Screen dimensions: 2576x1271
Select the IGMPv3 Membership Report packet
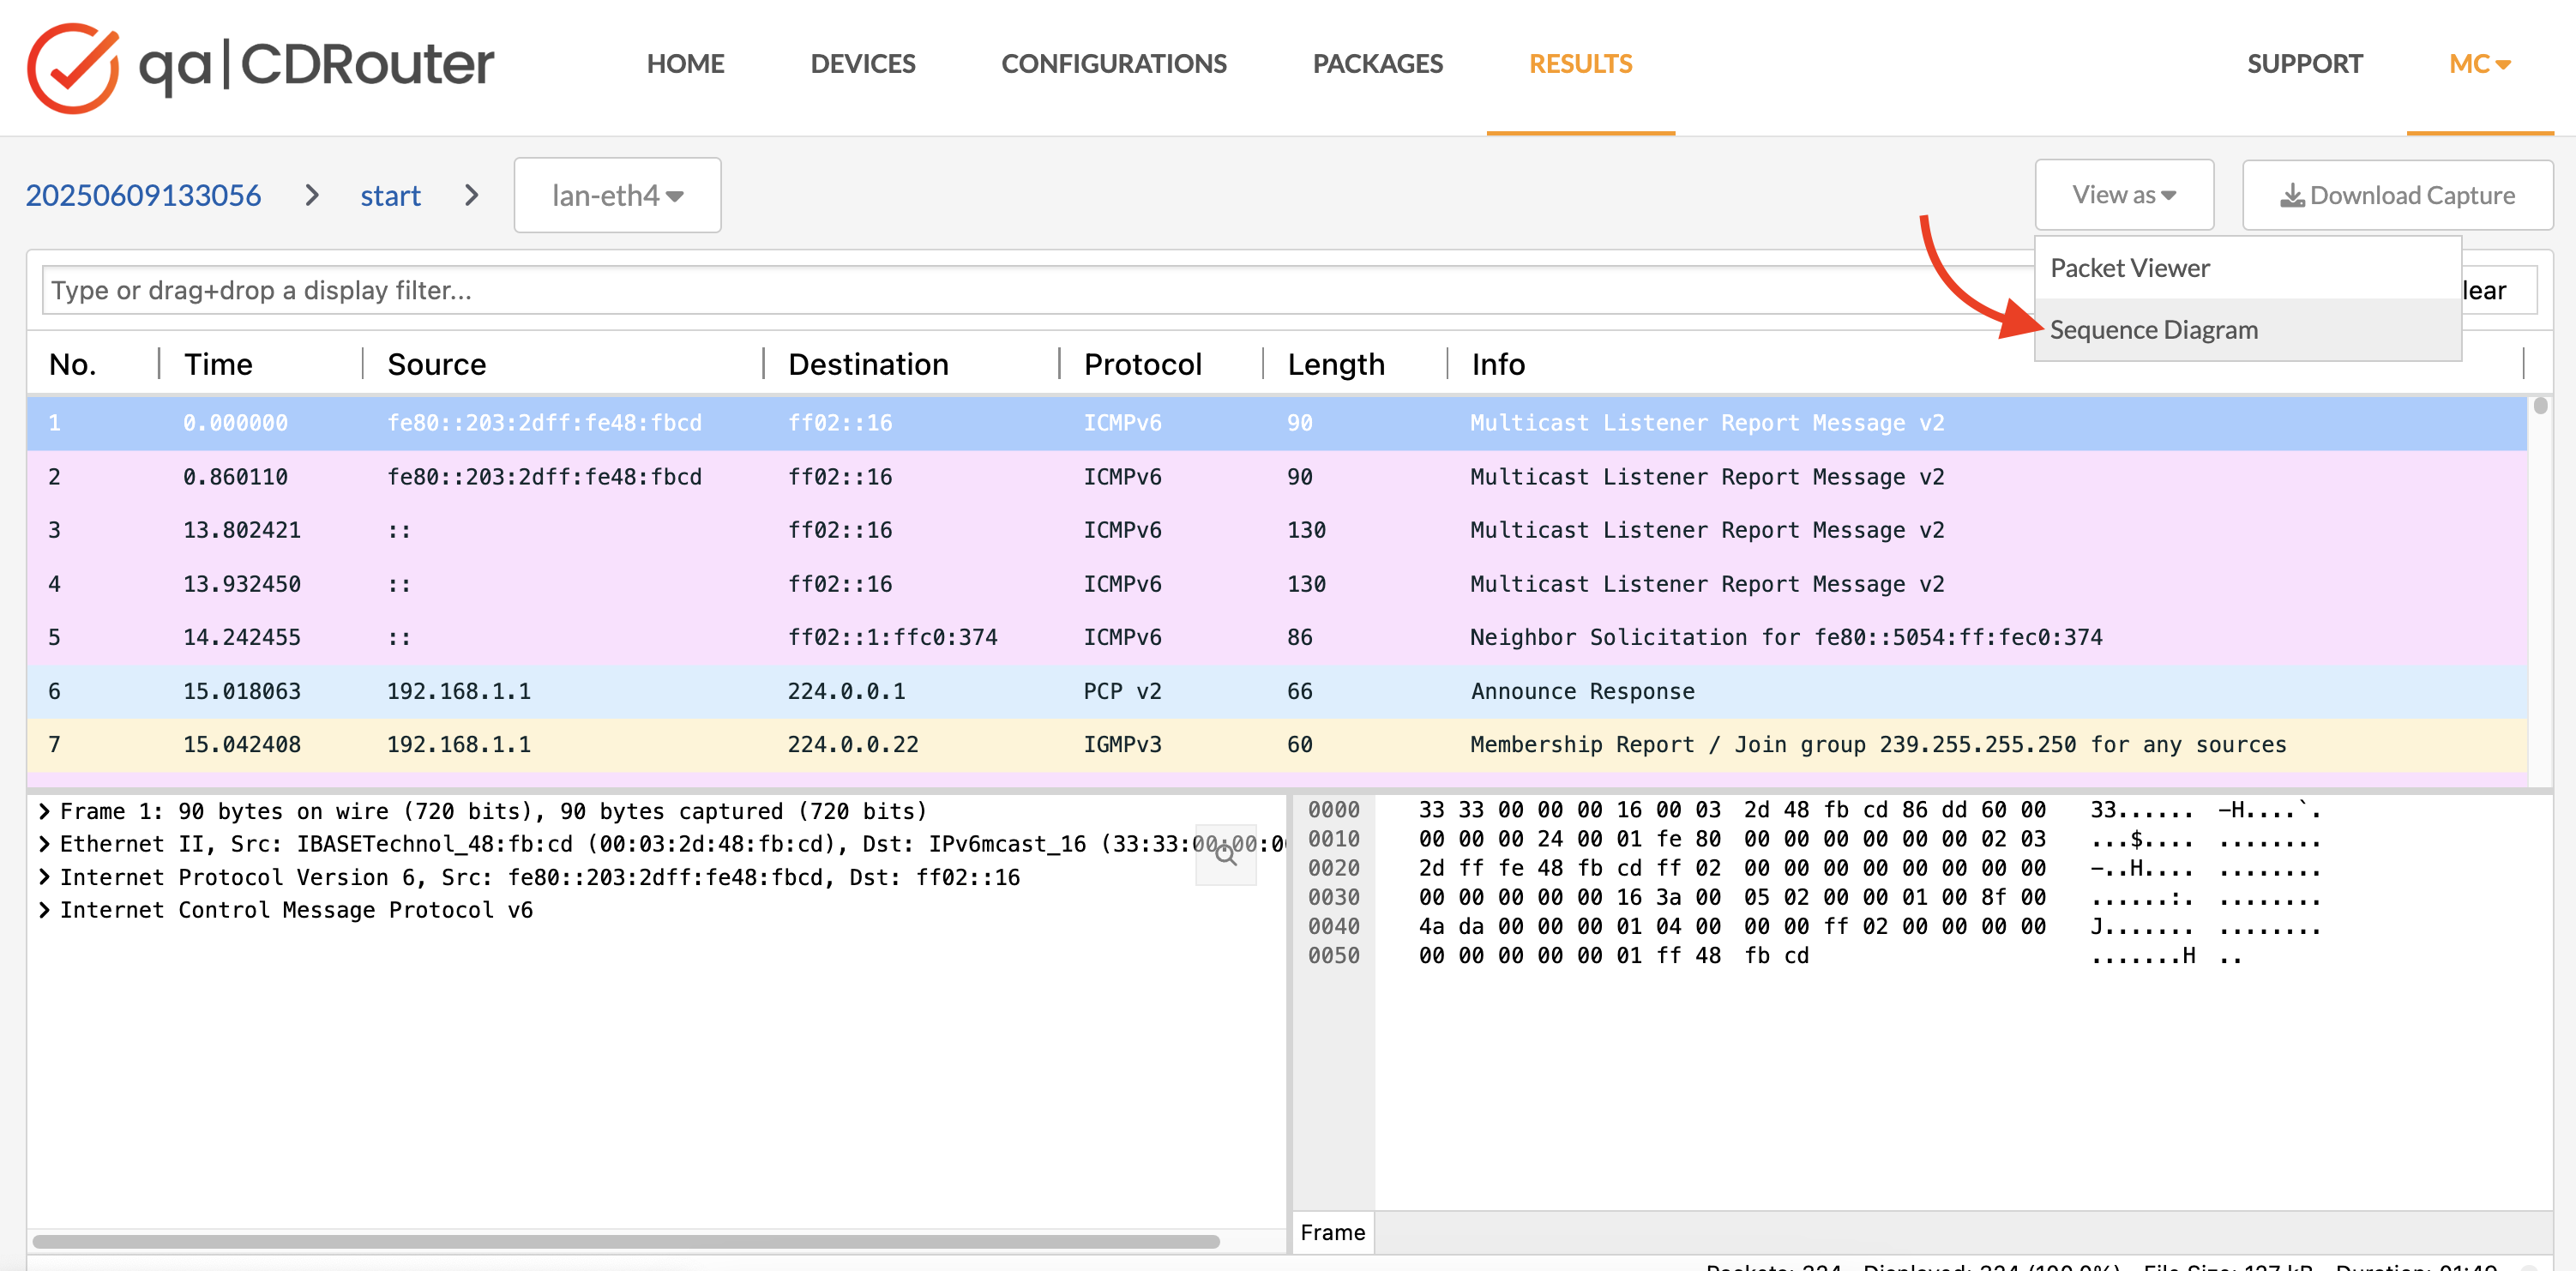click(x=1277, y=745)
